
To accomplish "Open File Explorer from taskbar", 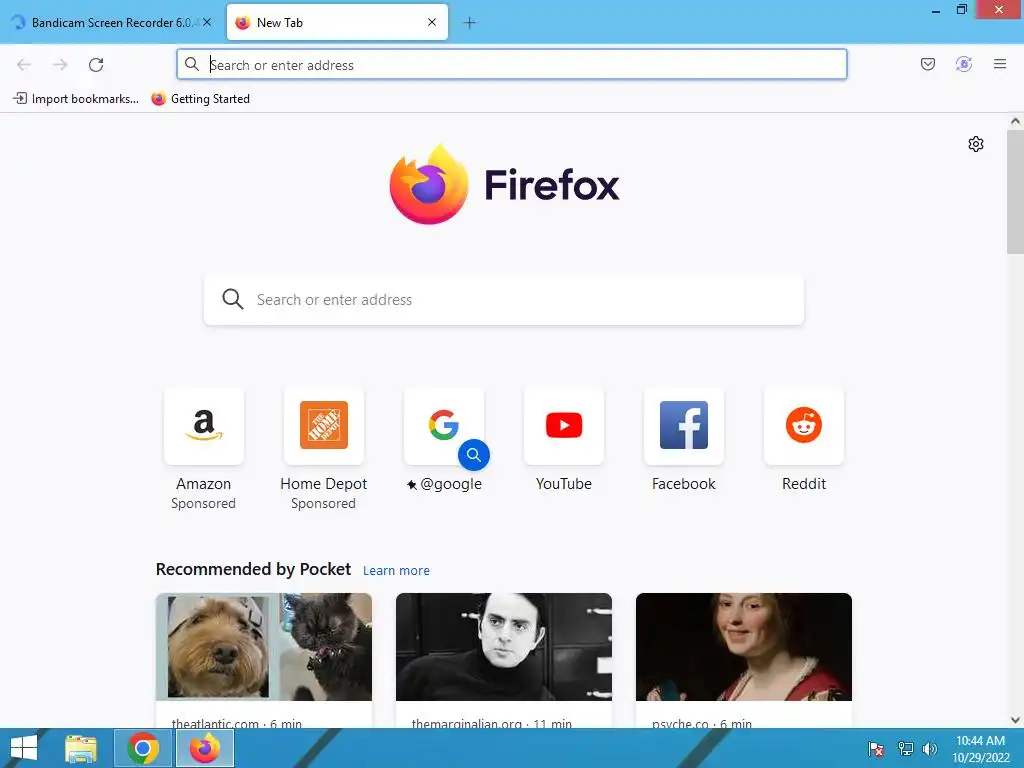I will click(x=81, y=748).
